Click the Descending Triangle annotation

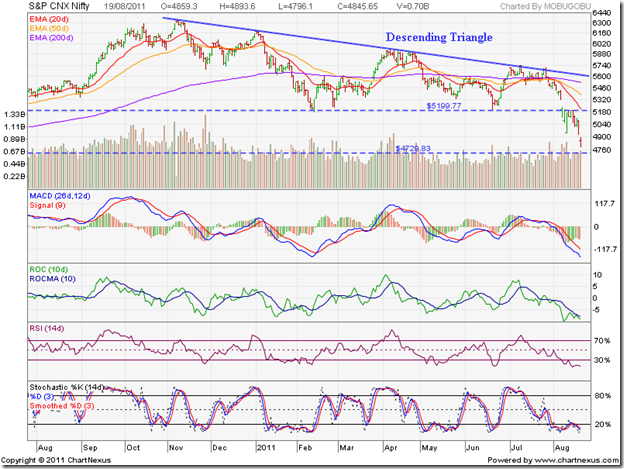pos(439,37)
